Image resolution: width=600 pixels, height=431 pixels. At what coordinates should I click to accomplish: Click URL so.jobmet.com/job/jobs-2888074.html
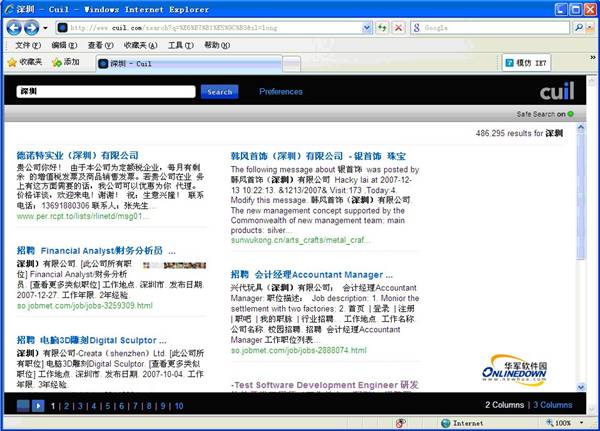point(298,350)
